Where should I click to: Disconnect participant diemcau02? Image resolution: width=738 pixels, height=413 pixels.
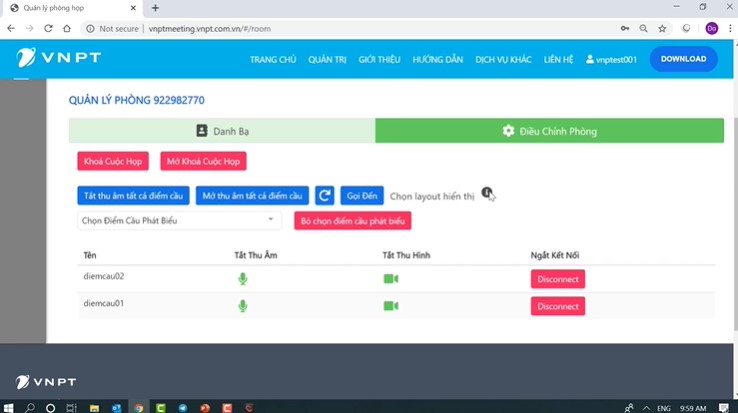click(x=557, y=279)
